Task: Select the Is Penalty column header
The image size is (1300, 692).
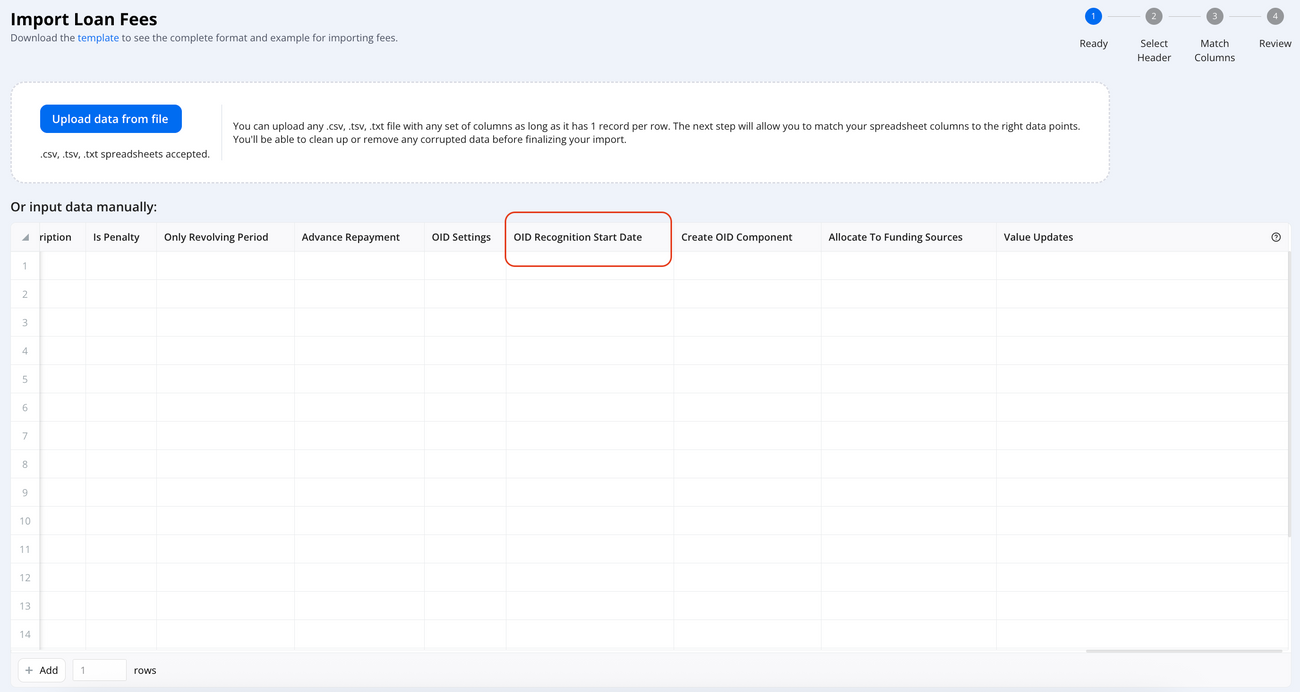Action: coord(119,236)
